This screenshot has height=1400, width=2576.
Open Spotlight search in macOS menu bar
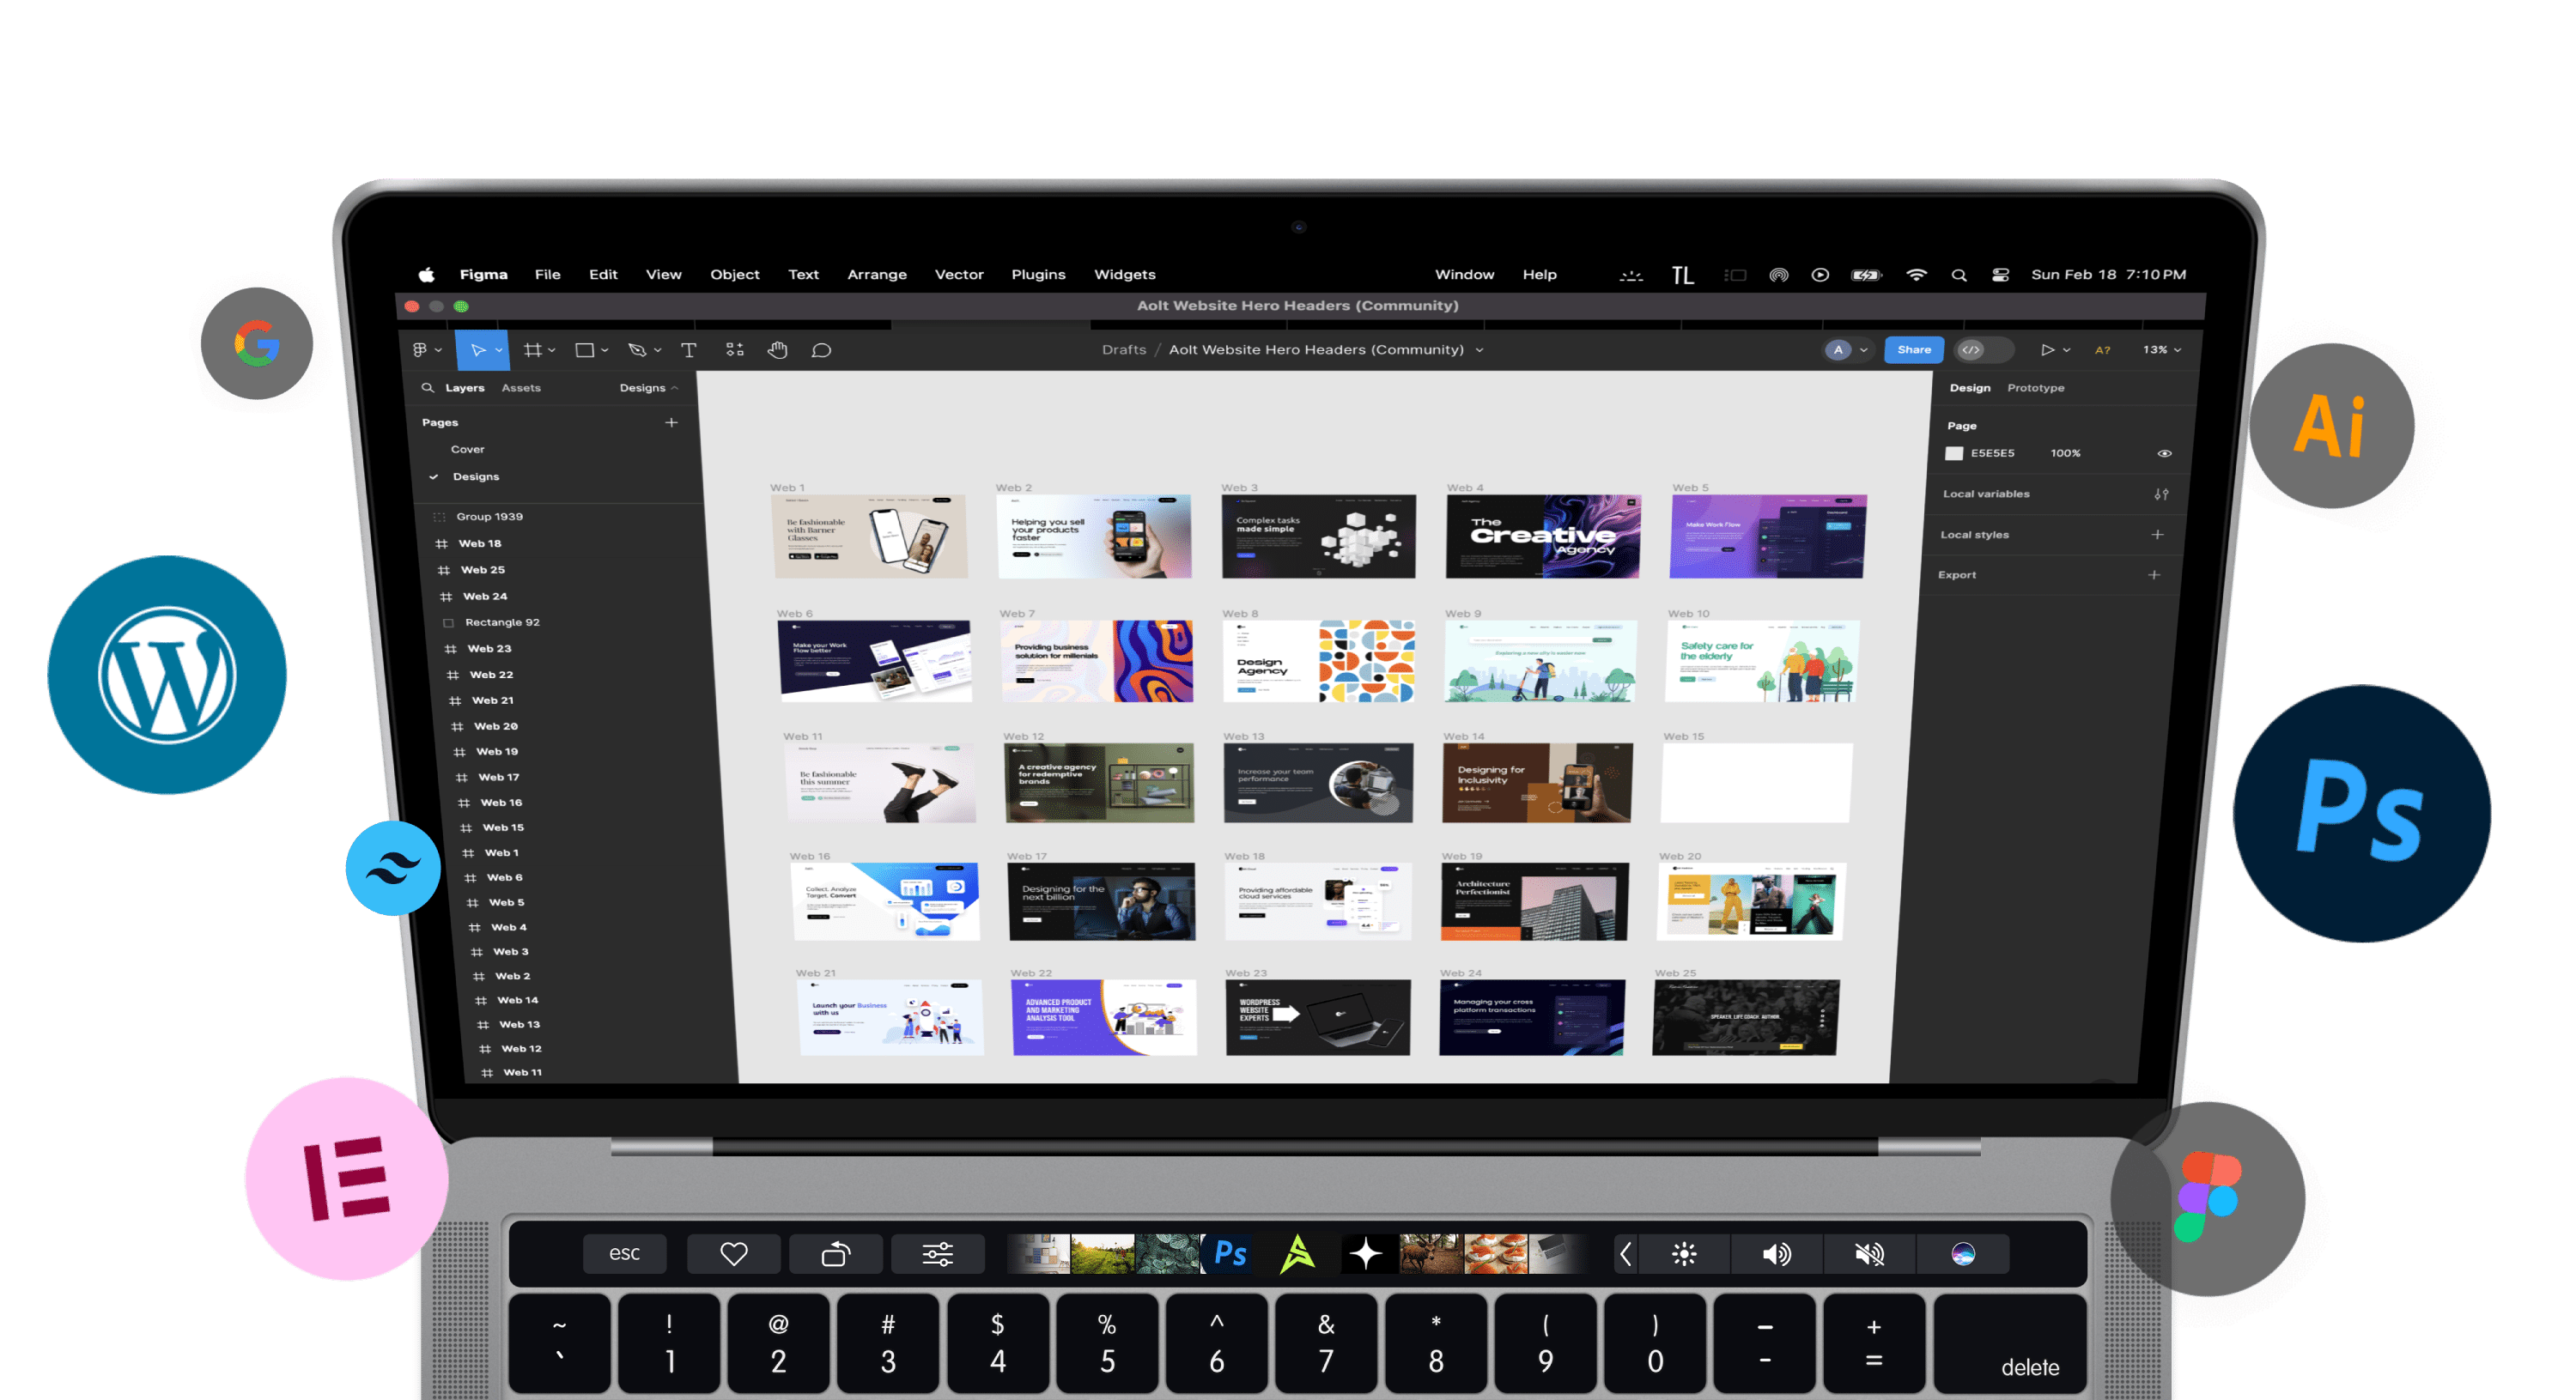tap(1959, 275)
